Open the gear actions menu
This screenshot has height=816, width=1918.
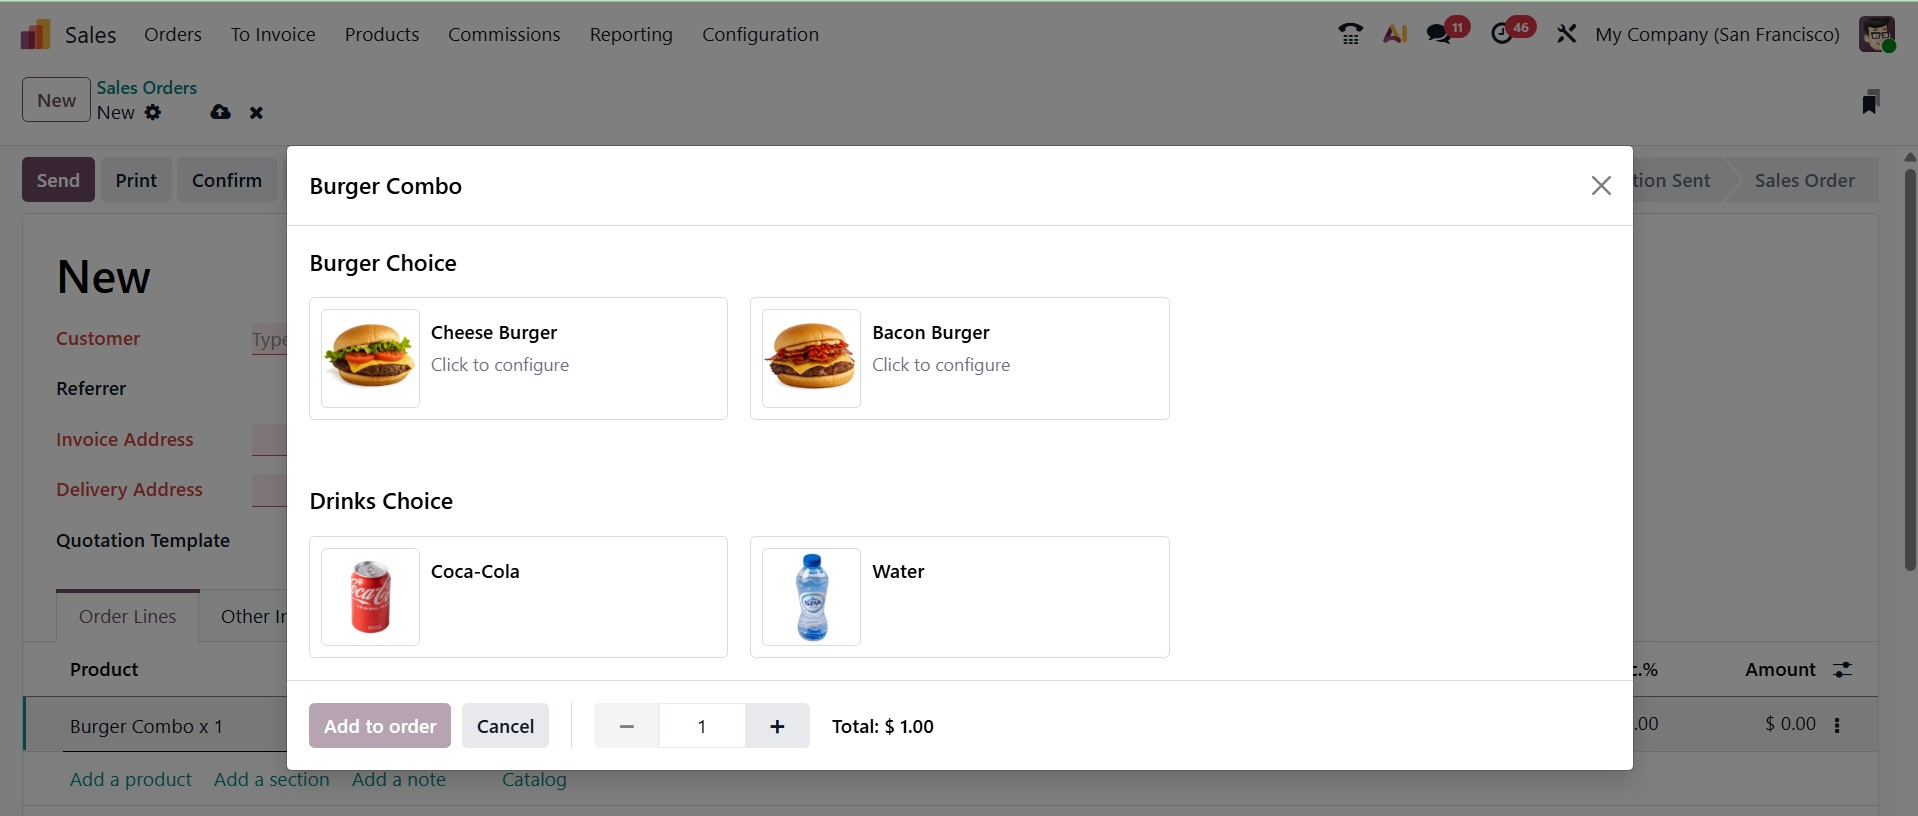coord(153,112)
